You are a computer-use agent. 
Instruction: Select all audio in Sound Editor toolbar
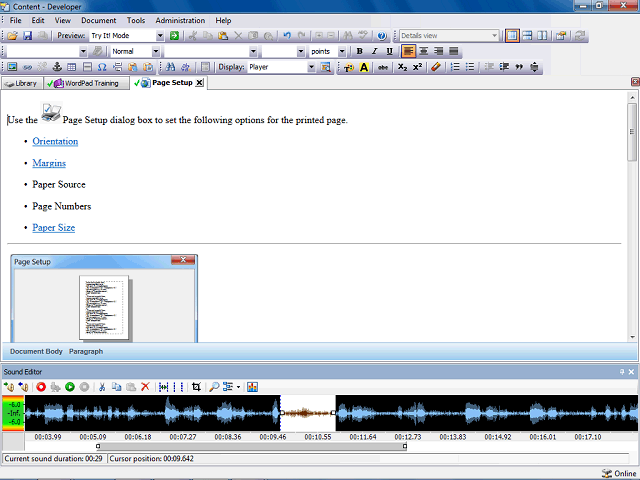pos(164,387)
